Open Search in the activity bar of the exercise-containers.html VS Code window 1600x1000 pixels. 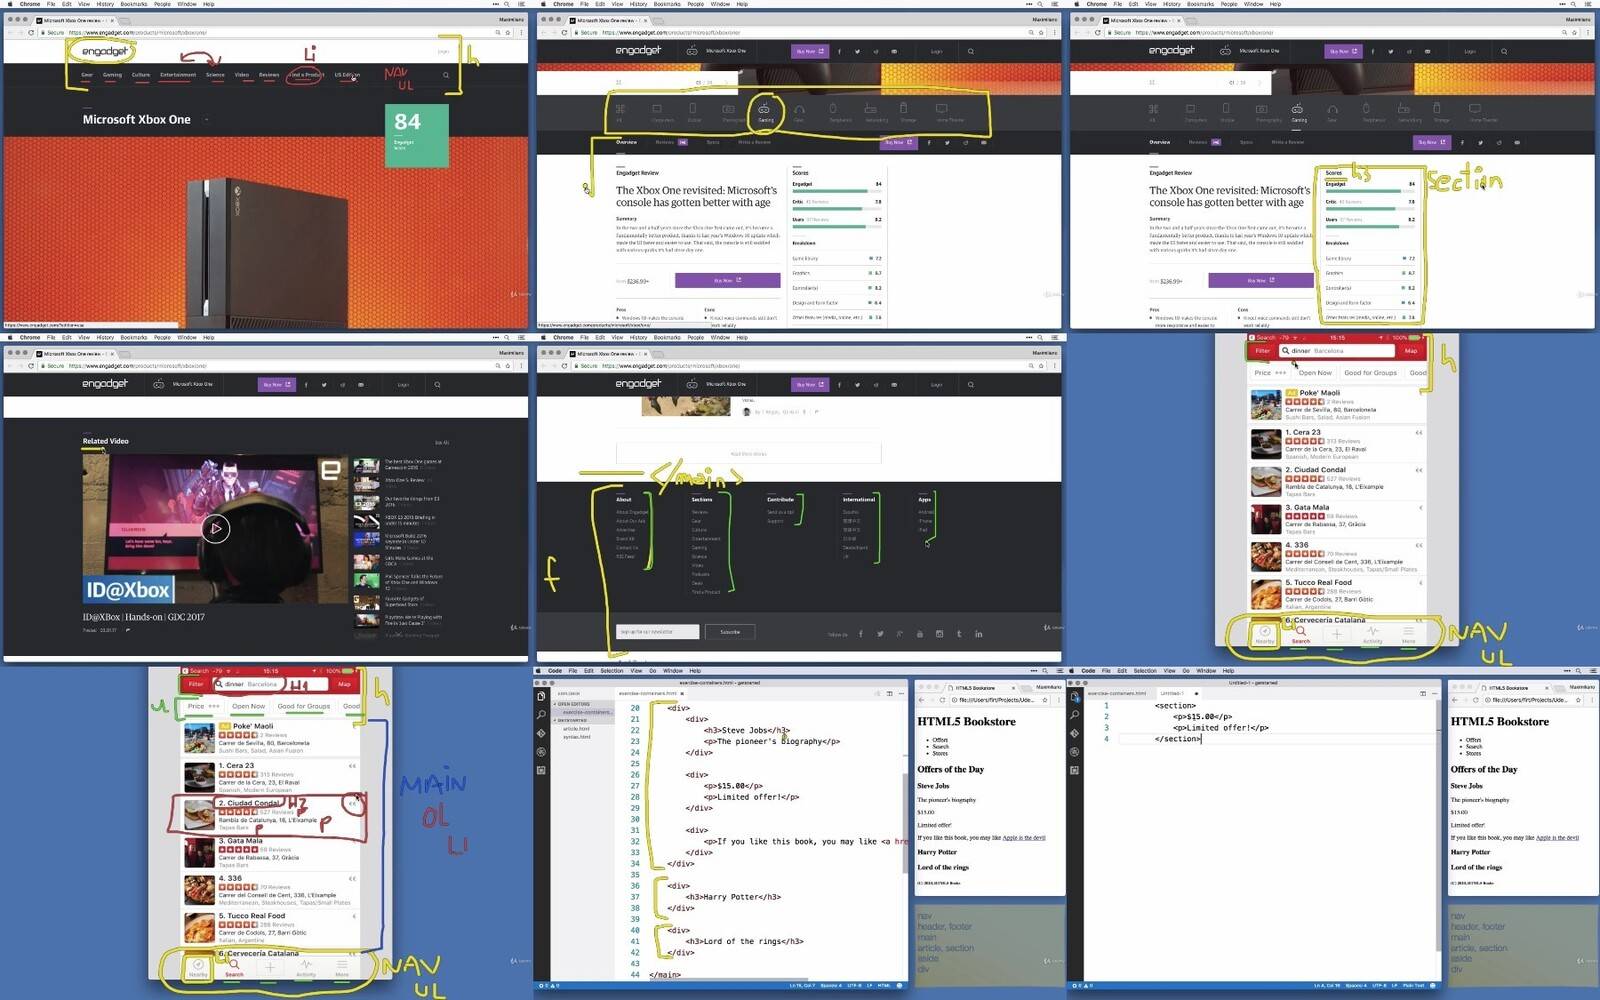coord(541,715)
